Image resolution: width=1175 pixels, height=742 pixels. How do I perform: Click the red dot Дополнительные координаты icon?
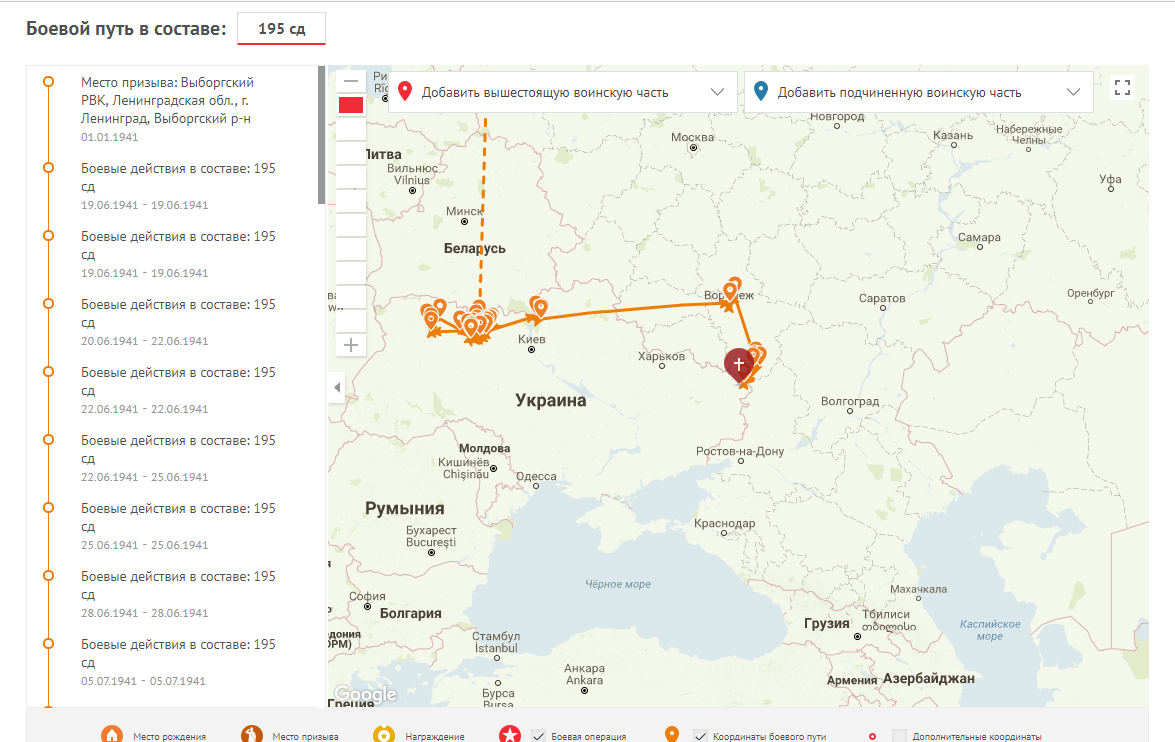pos(872,737)
